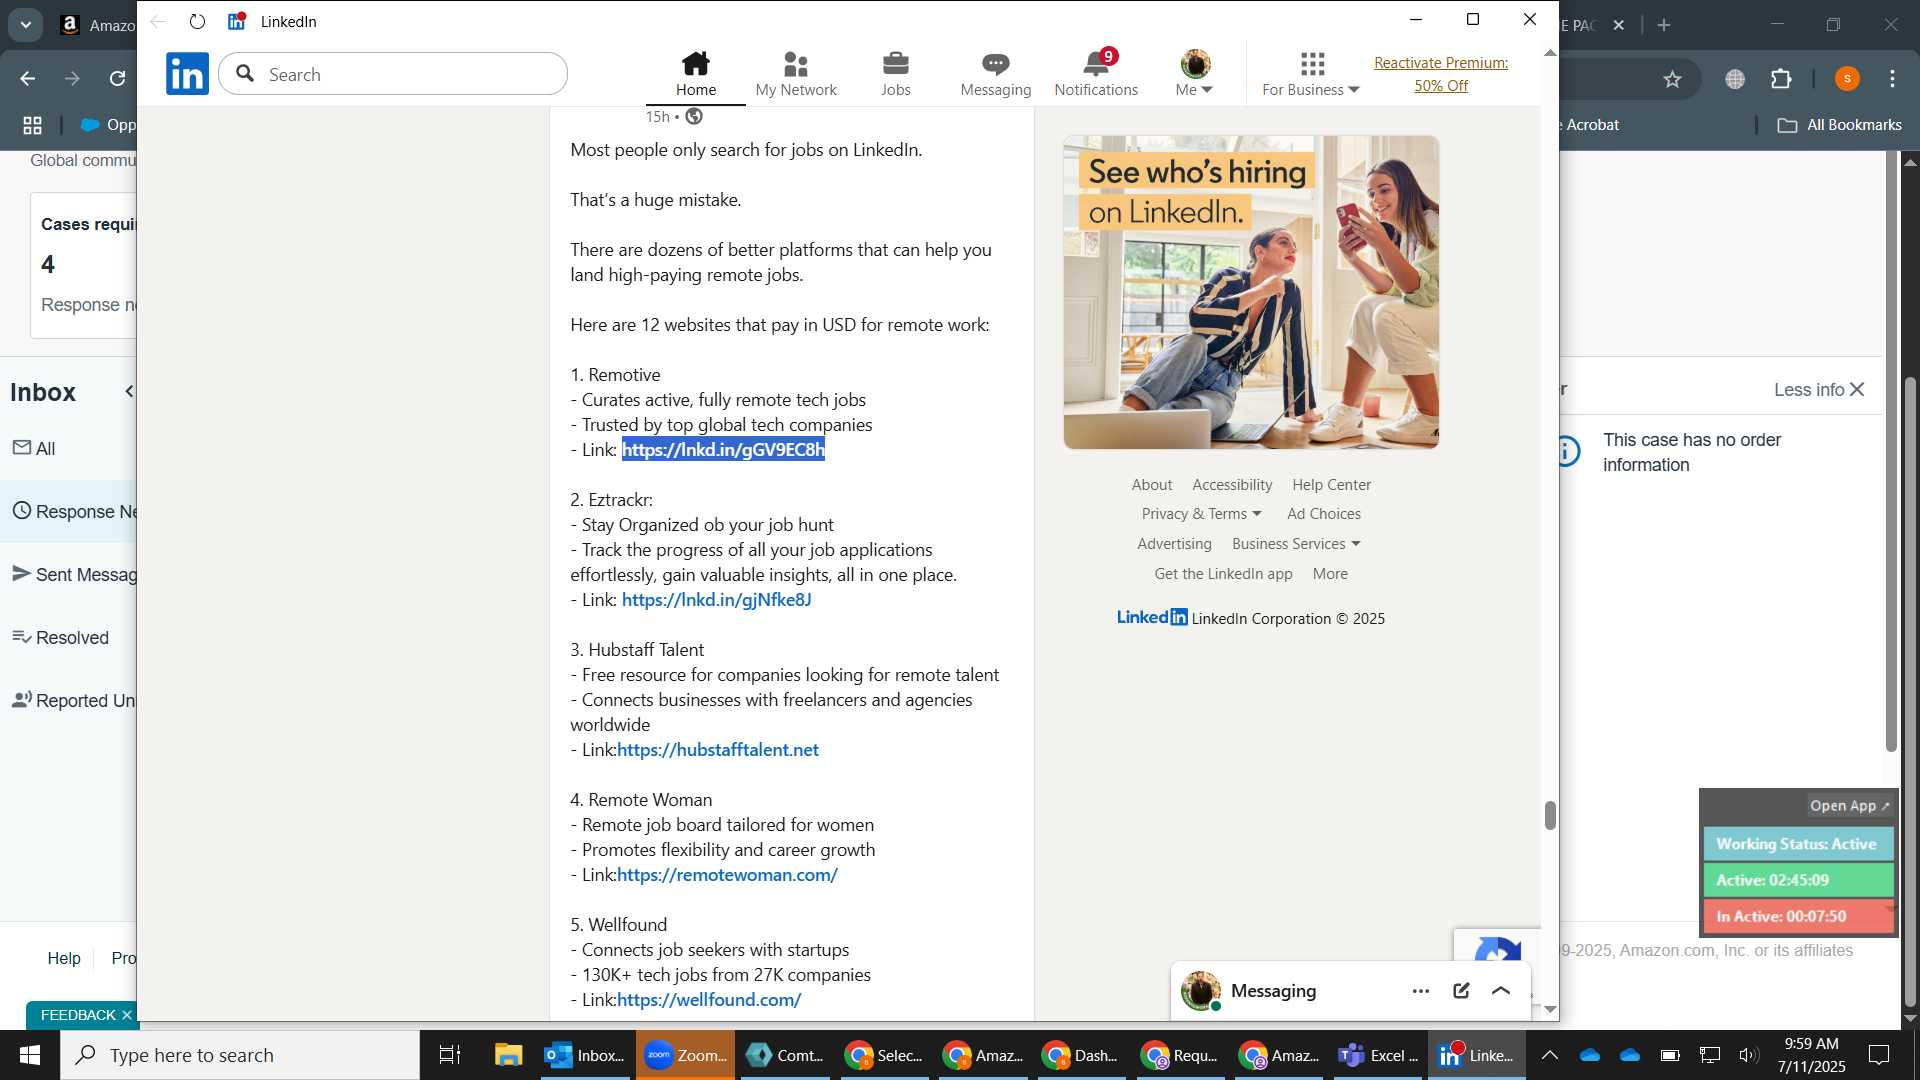Viewport: 1920px width, 1080px height.
Task: Open the Help Center footer link
Action: [1331, 485]
